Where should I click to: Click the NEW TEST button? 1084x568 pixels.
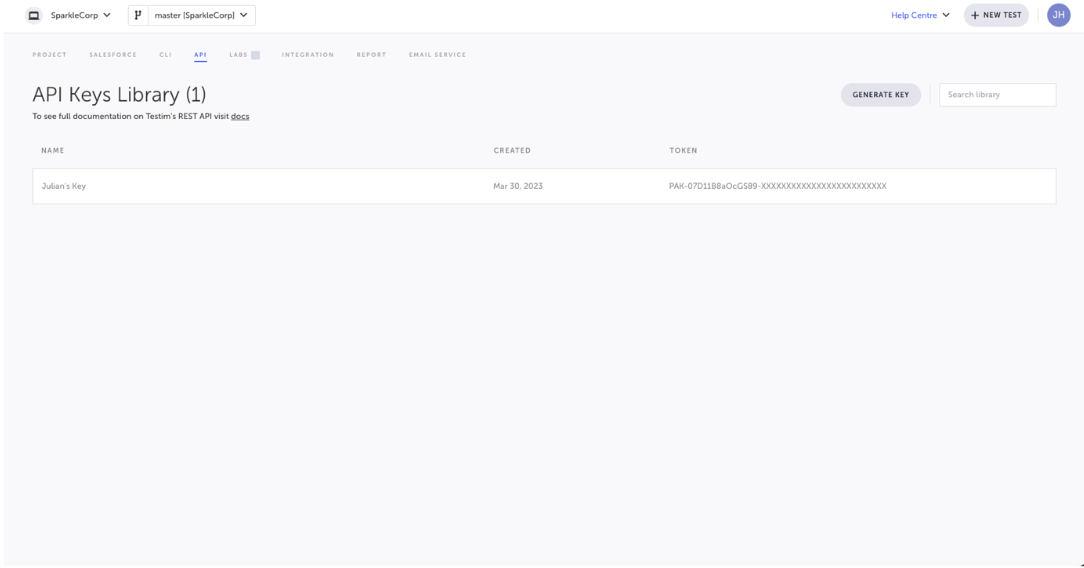[x=996, y=15]
